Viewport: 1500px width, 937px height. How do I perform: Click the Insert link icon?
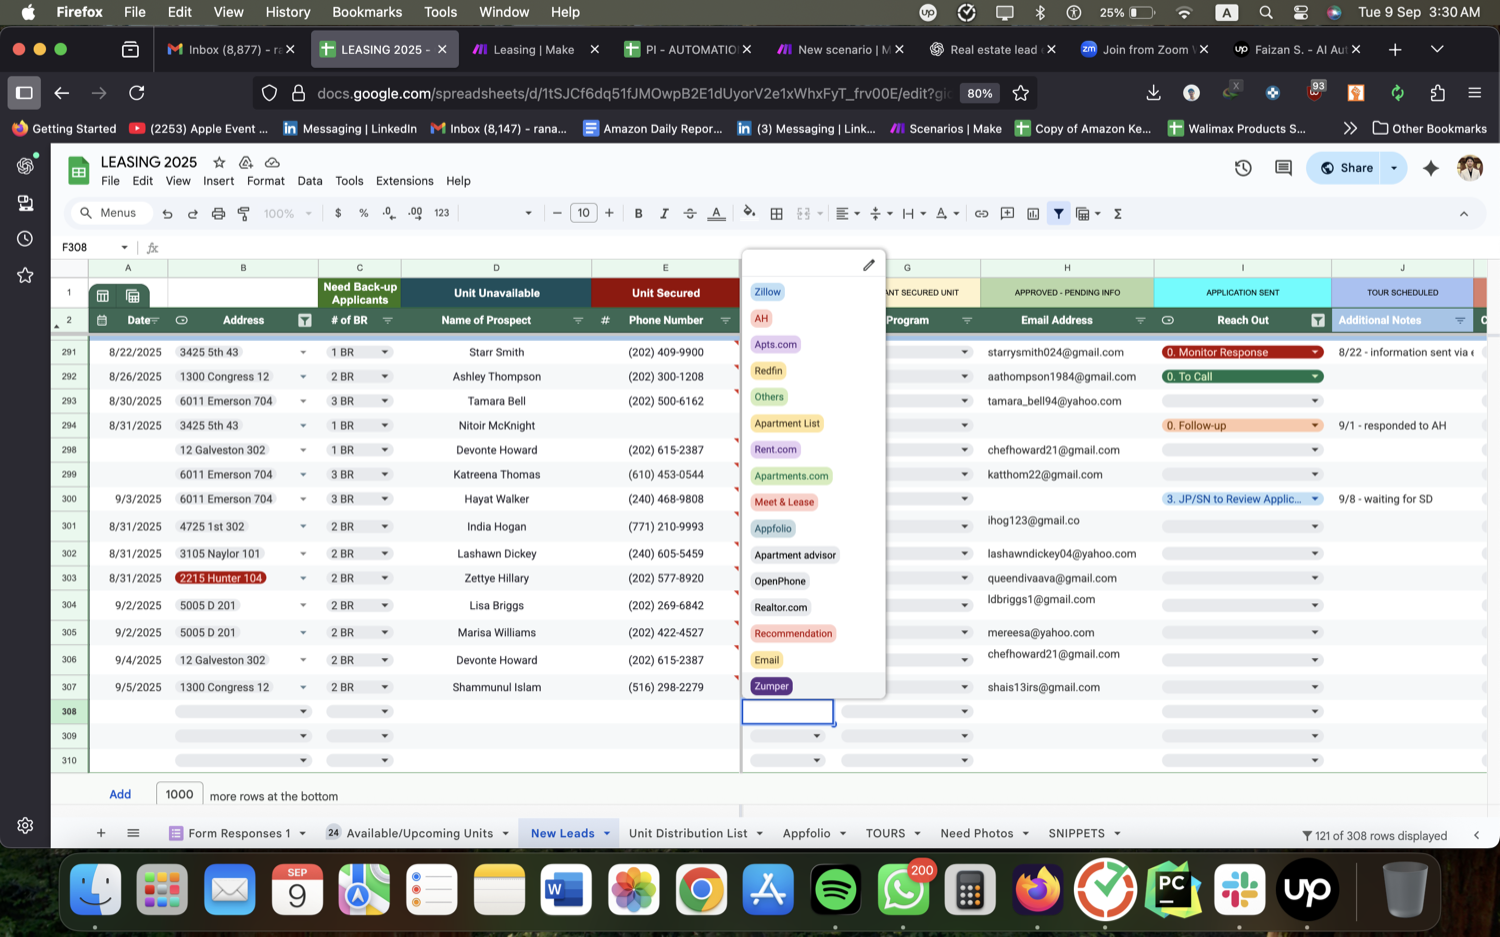pos(981,213)
